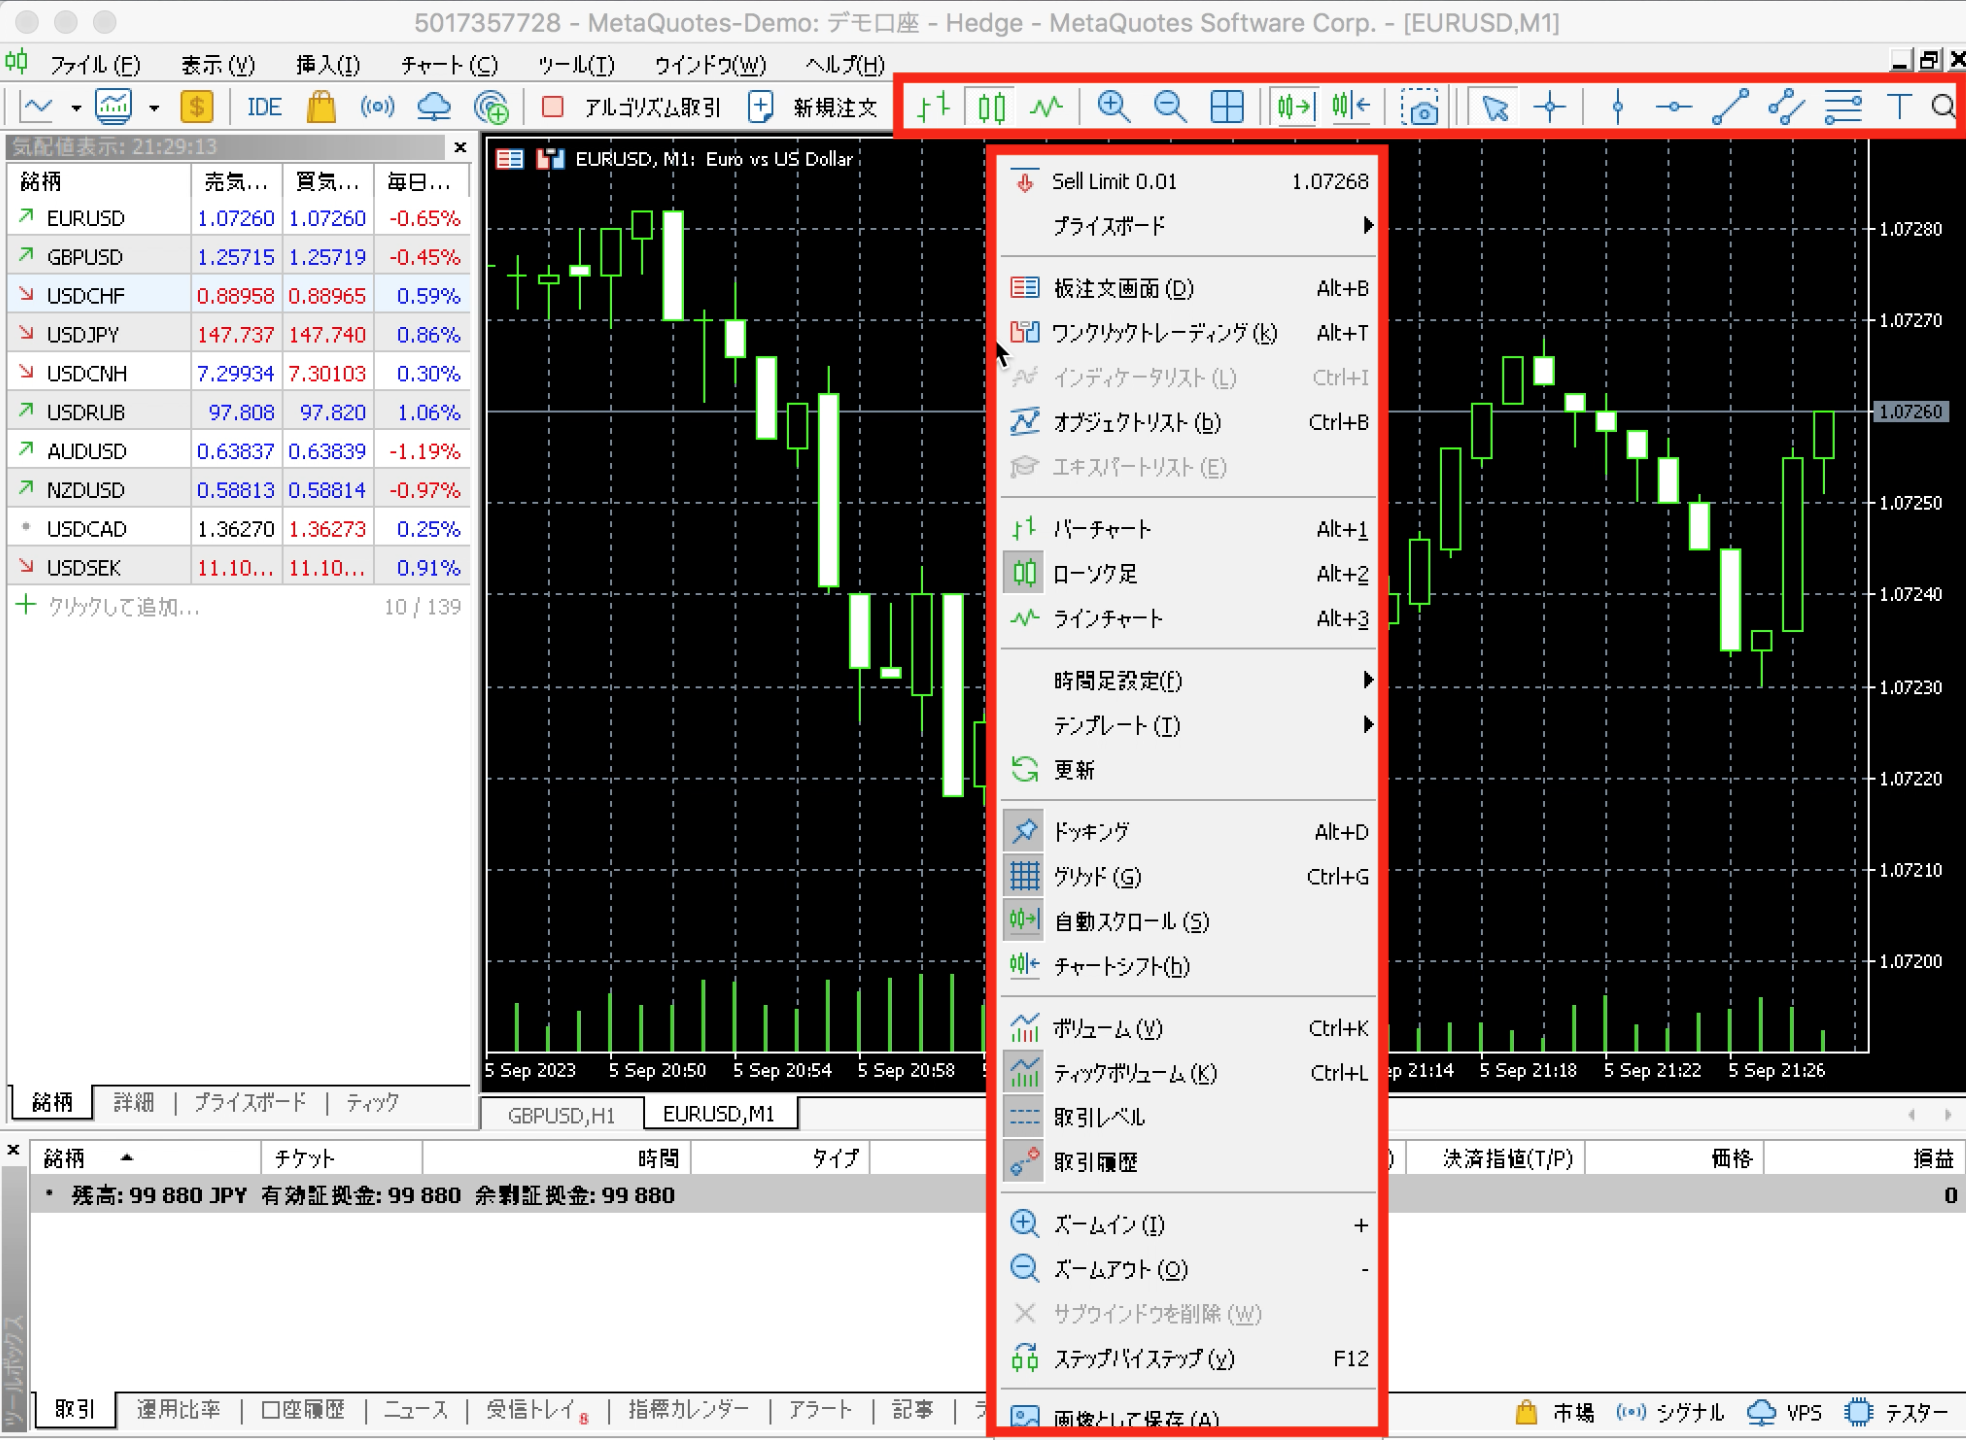This screenshot has width=1966, height=1440.
Task: Open the VPS cloud toolbar icon
Action: (434, 106)
